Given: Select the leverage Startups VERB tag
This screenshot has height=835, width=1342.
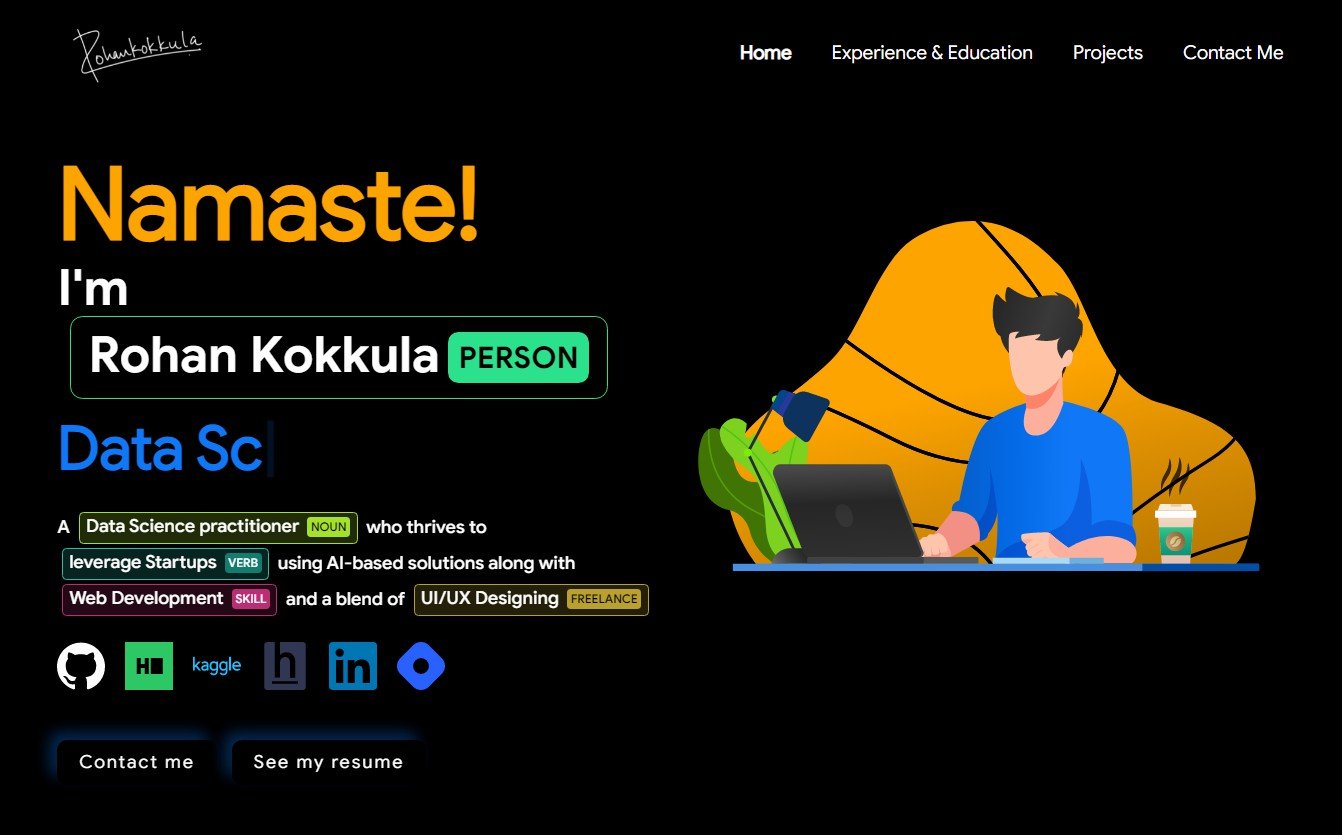Looking at the screenshot, I should (x=165, y=563).
